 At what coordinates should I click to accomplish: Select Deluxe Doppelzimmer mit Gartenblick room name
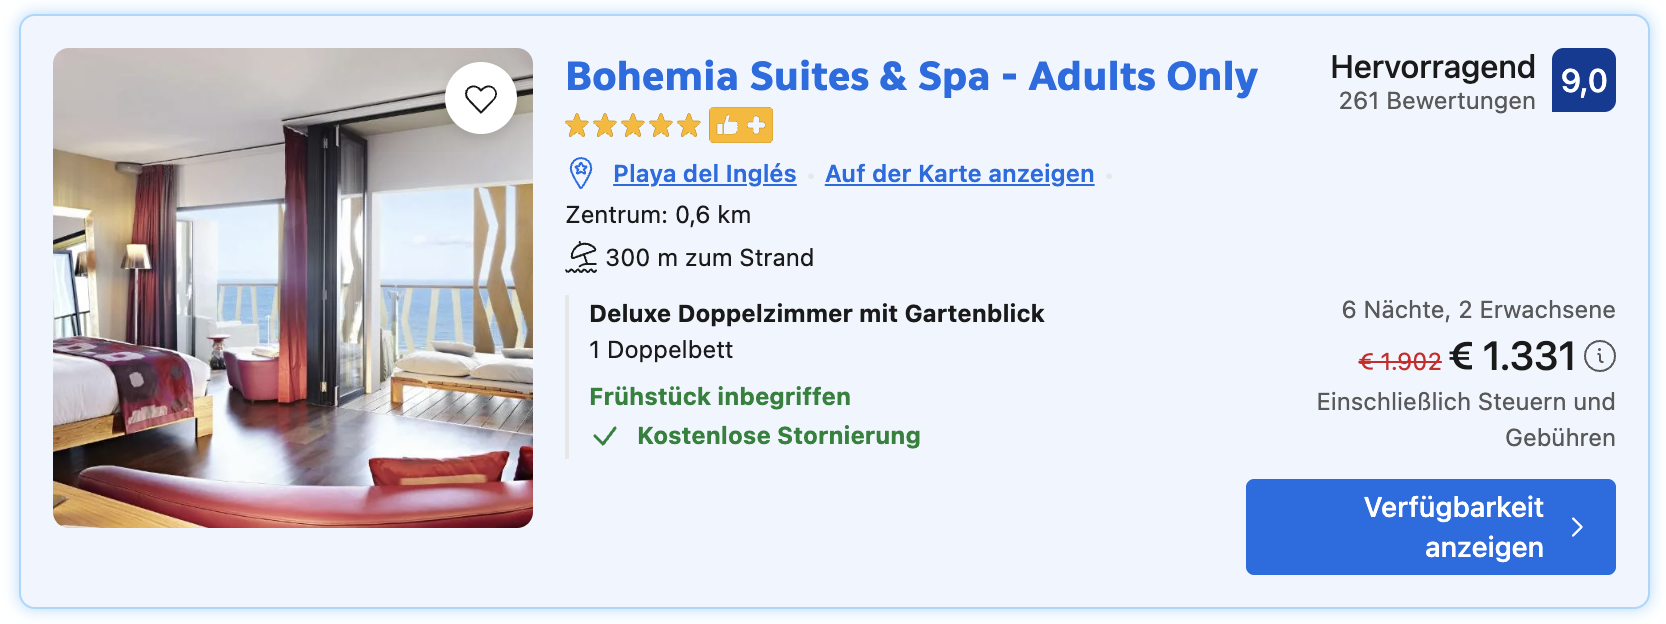816,314
